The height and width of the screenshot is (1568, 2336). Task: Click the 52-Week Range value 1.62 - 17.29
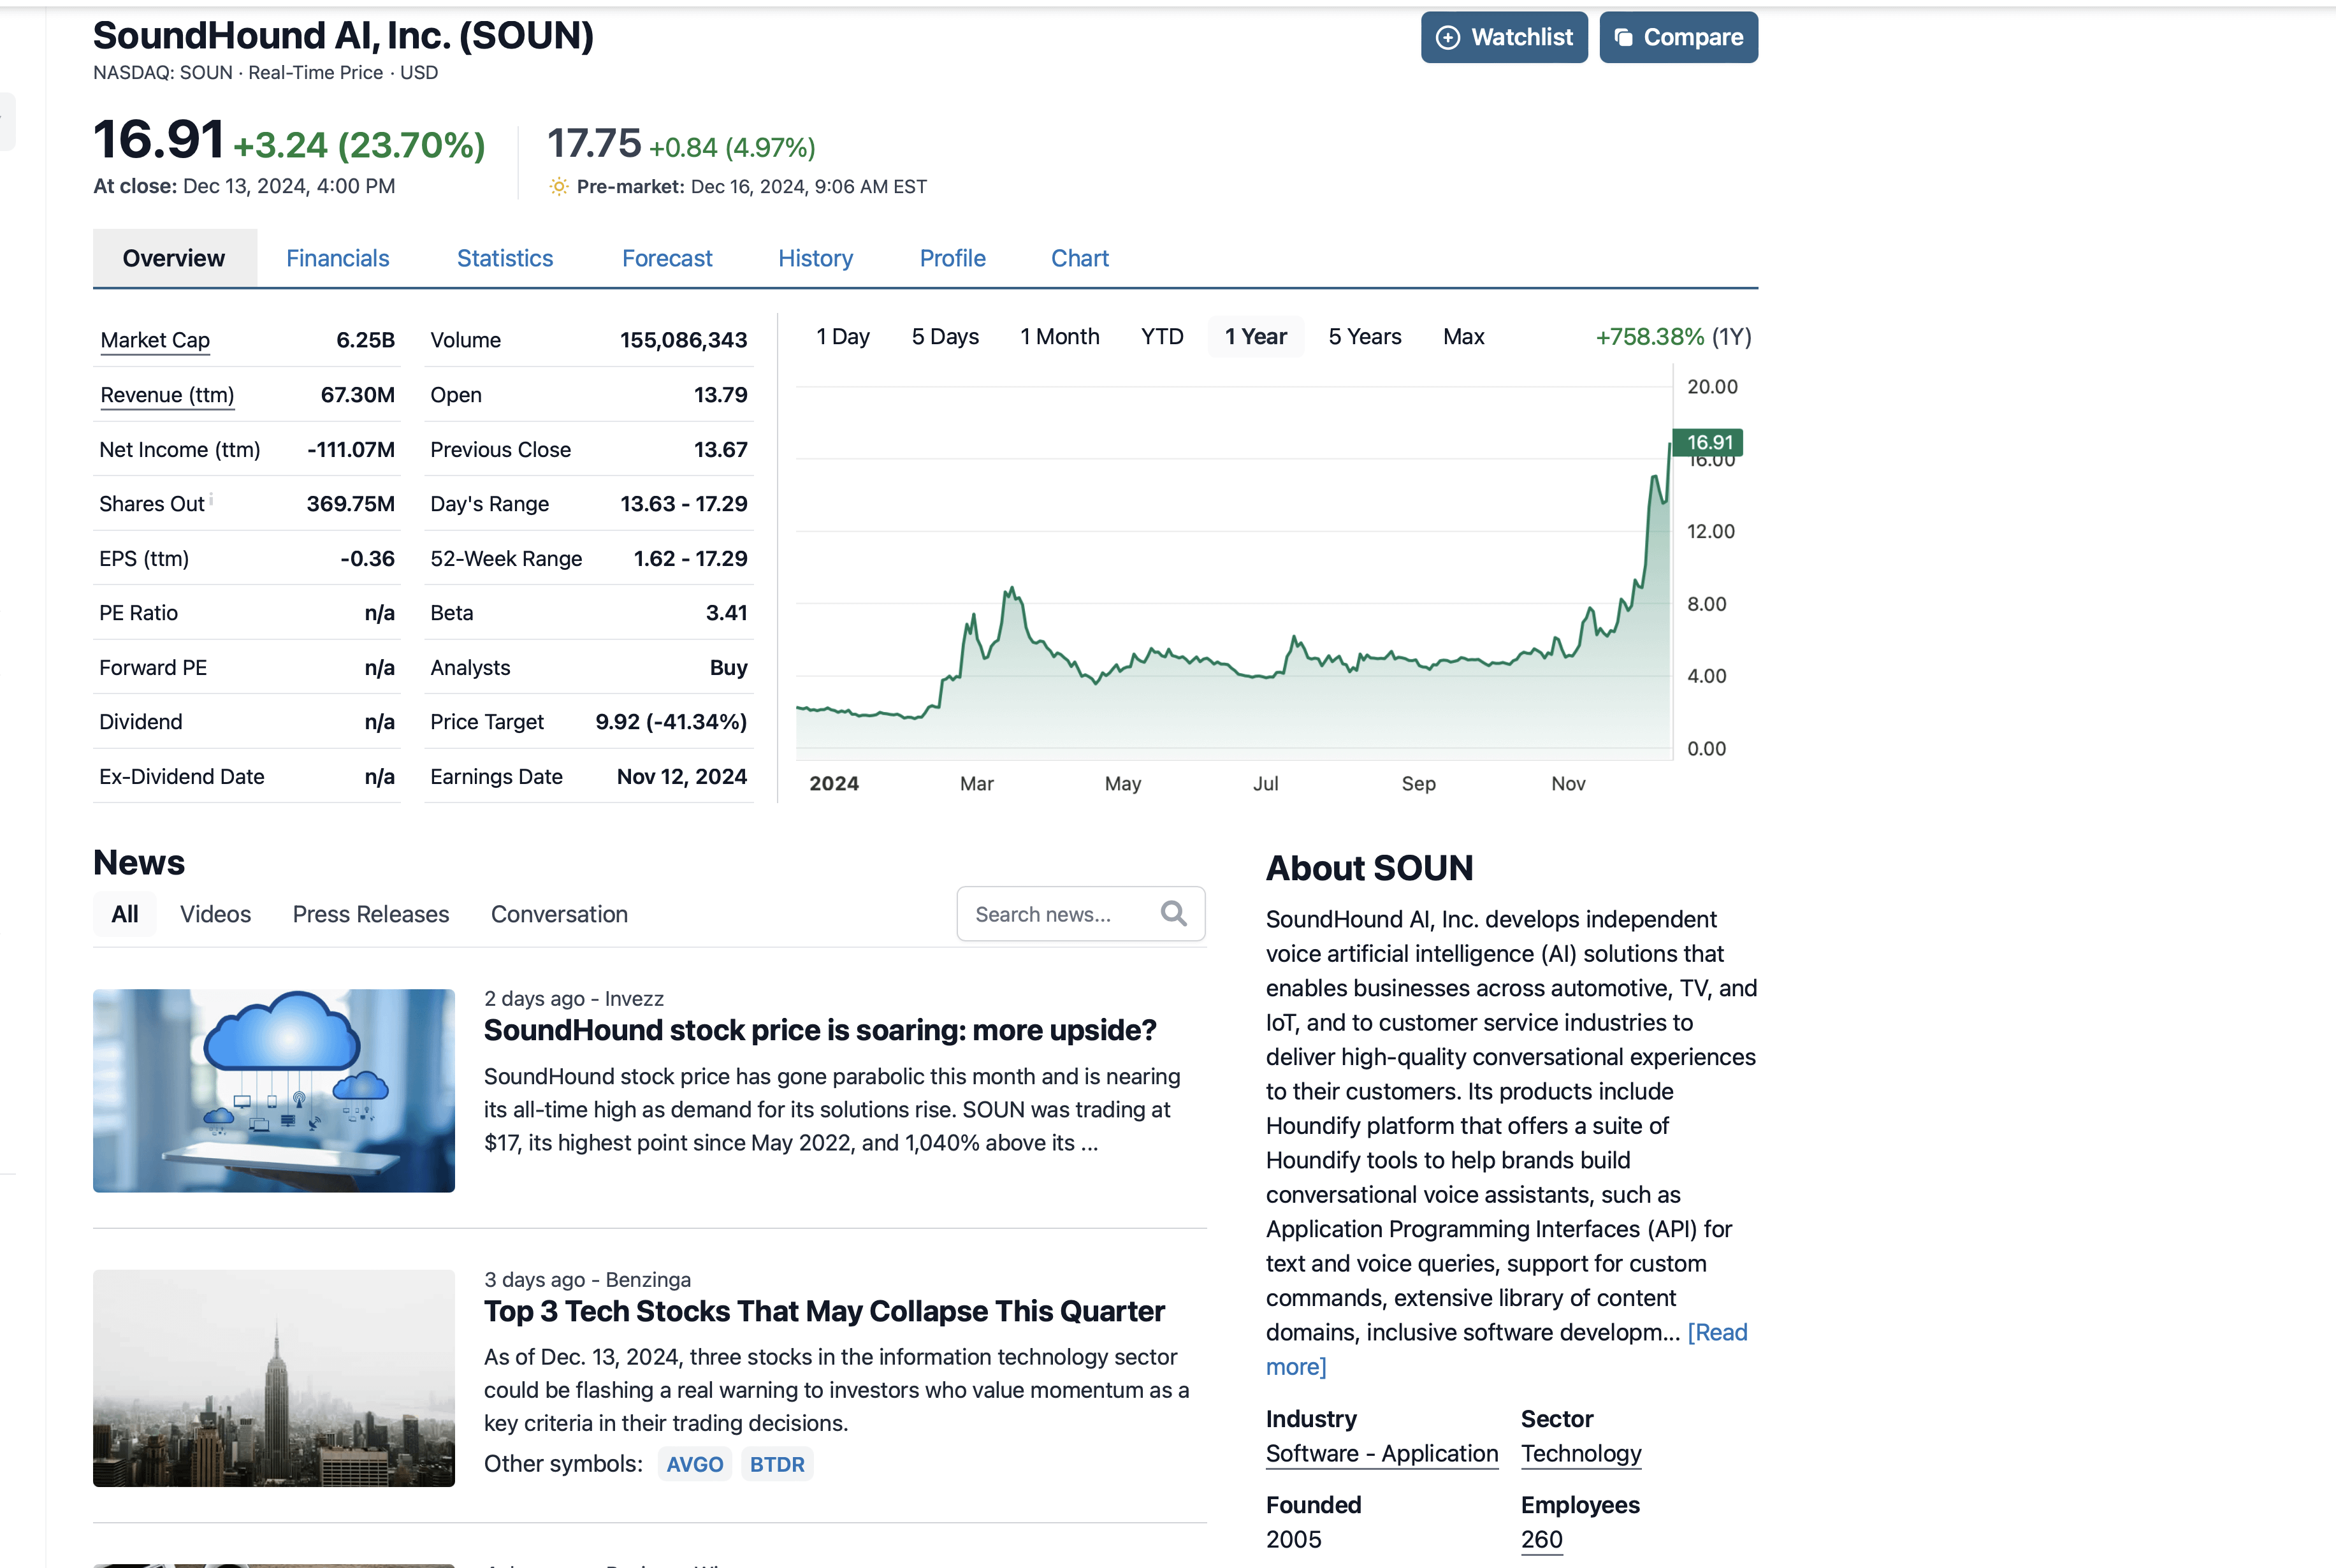(x=690, y=559)
